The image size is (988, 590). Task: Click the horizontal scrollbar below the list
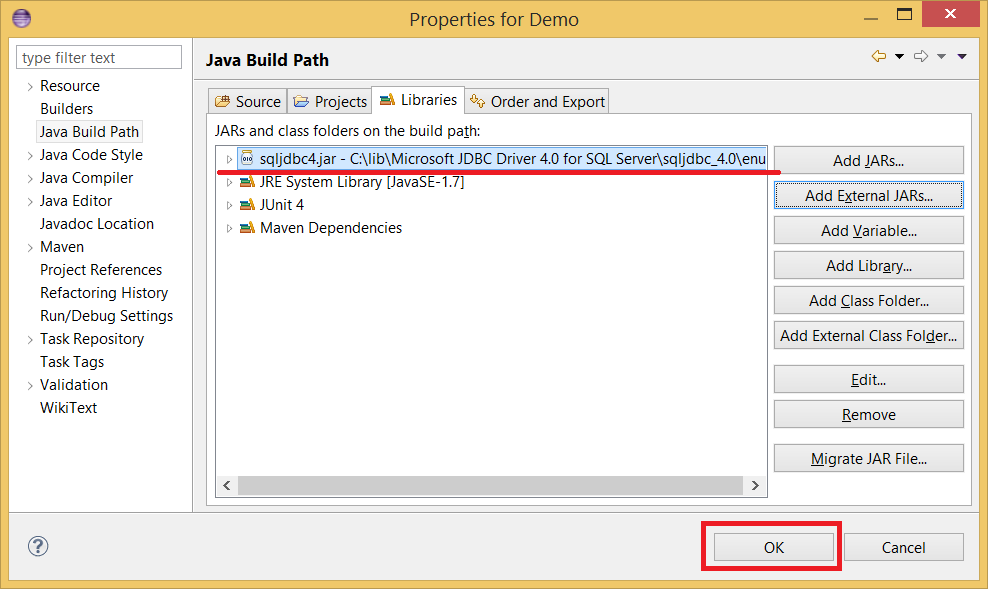pos(490,485)
